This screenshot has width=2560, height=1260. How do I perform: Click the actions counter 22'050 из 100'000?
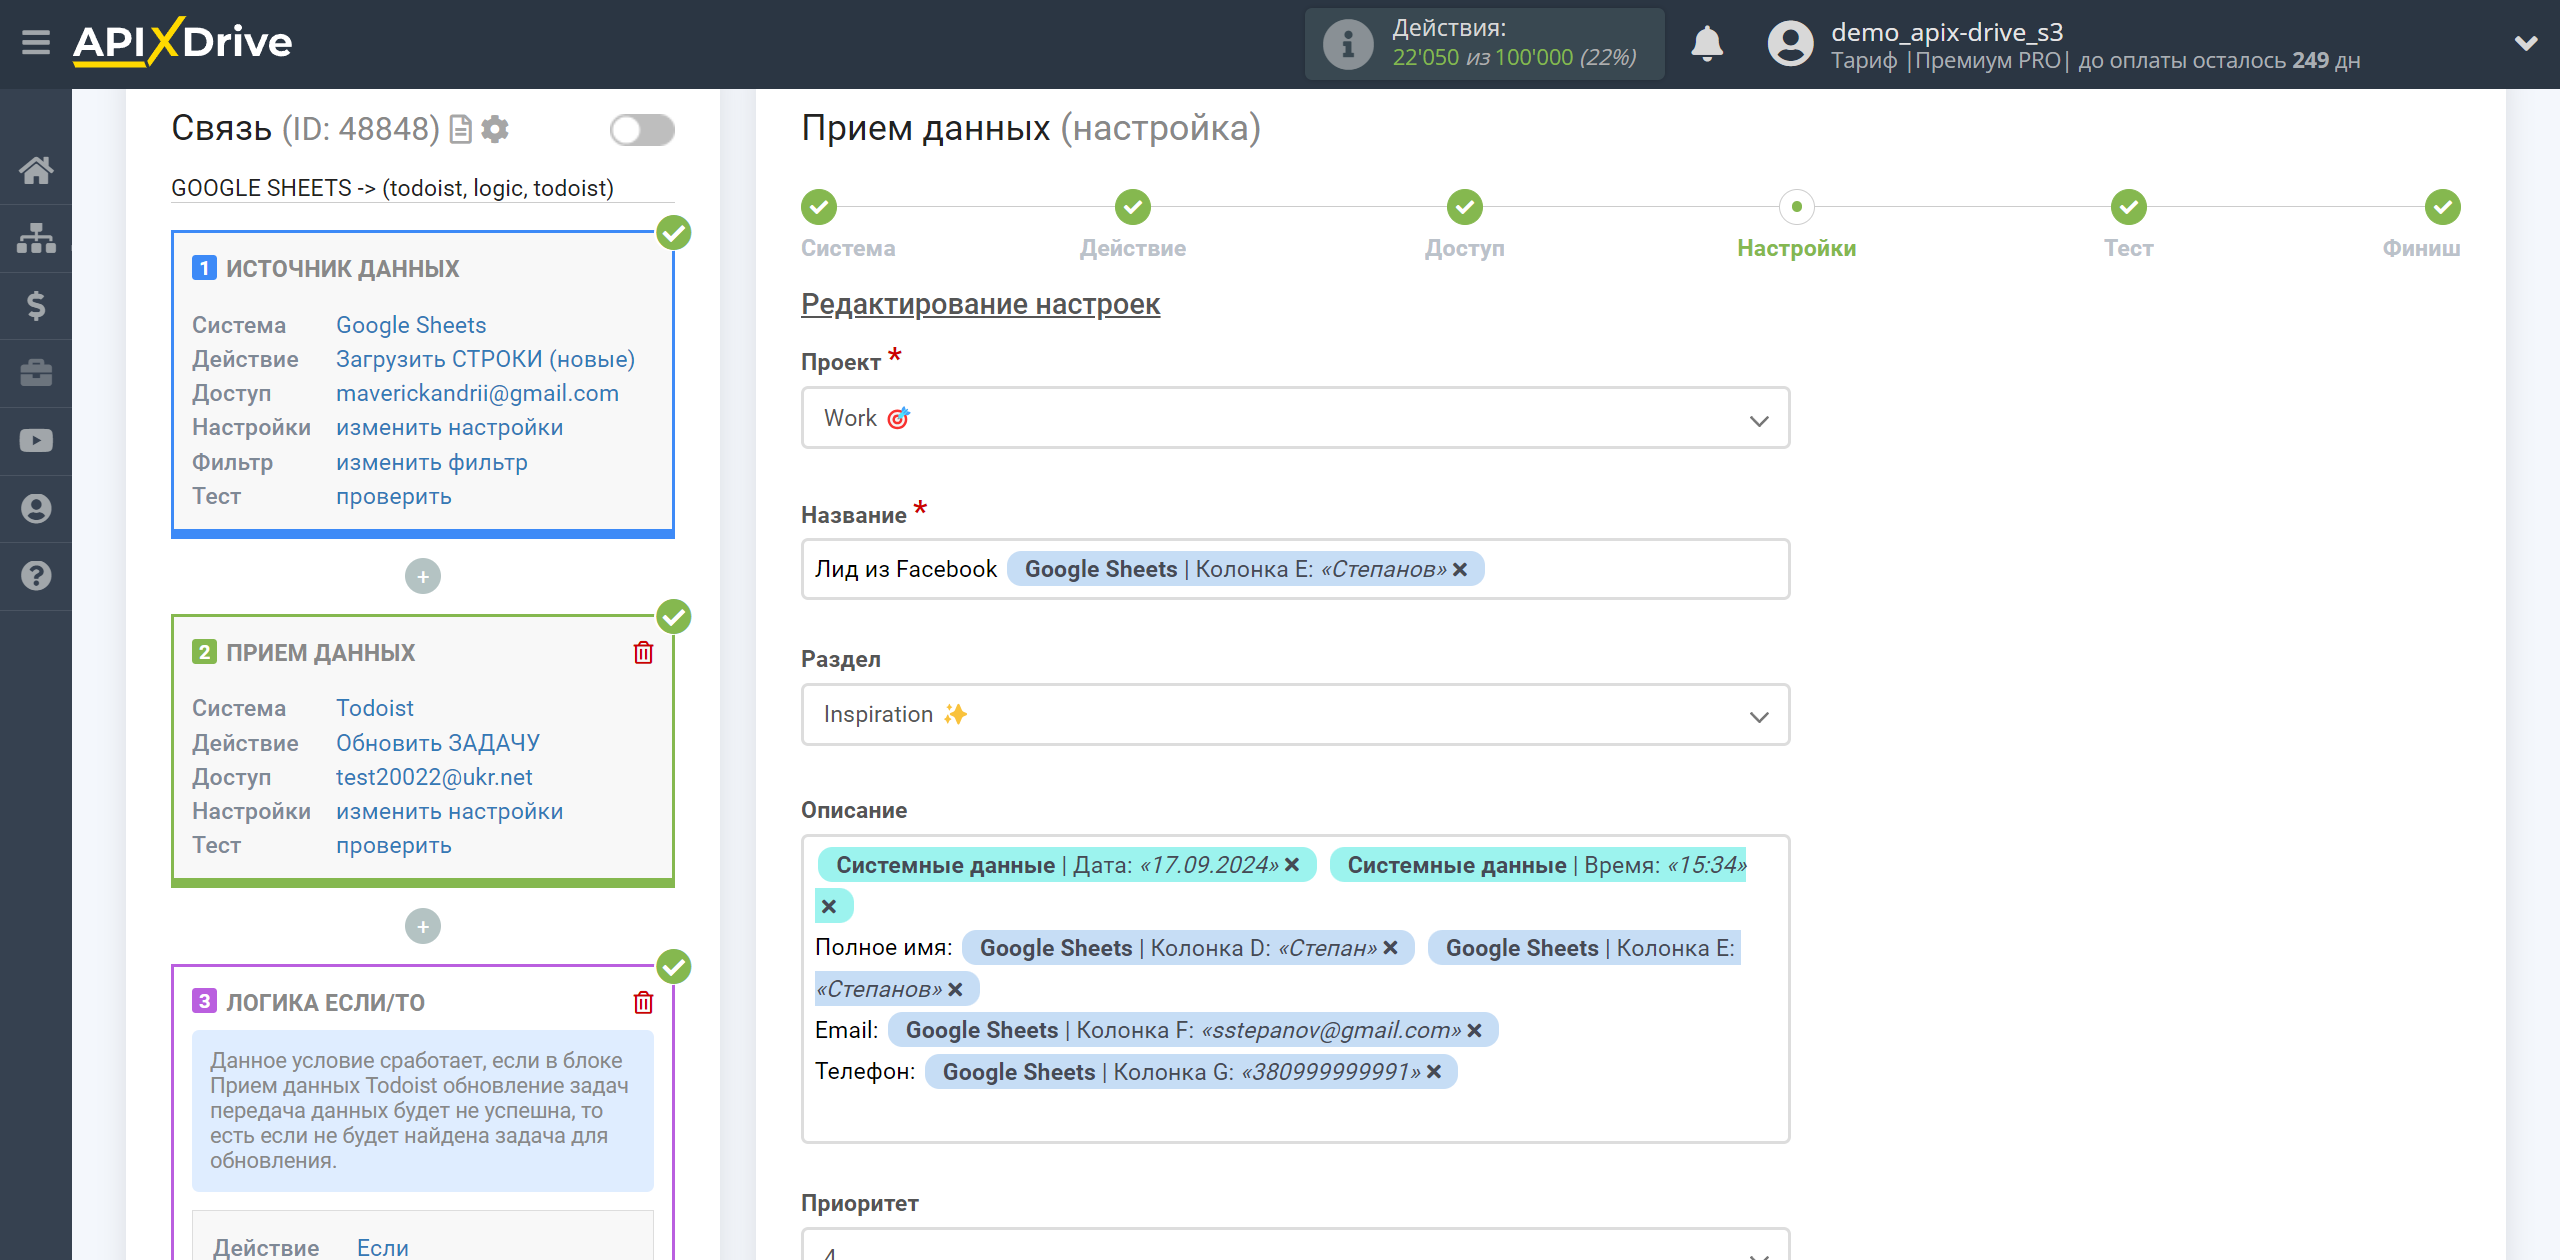pos(1514,58)
